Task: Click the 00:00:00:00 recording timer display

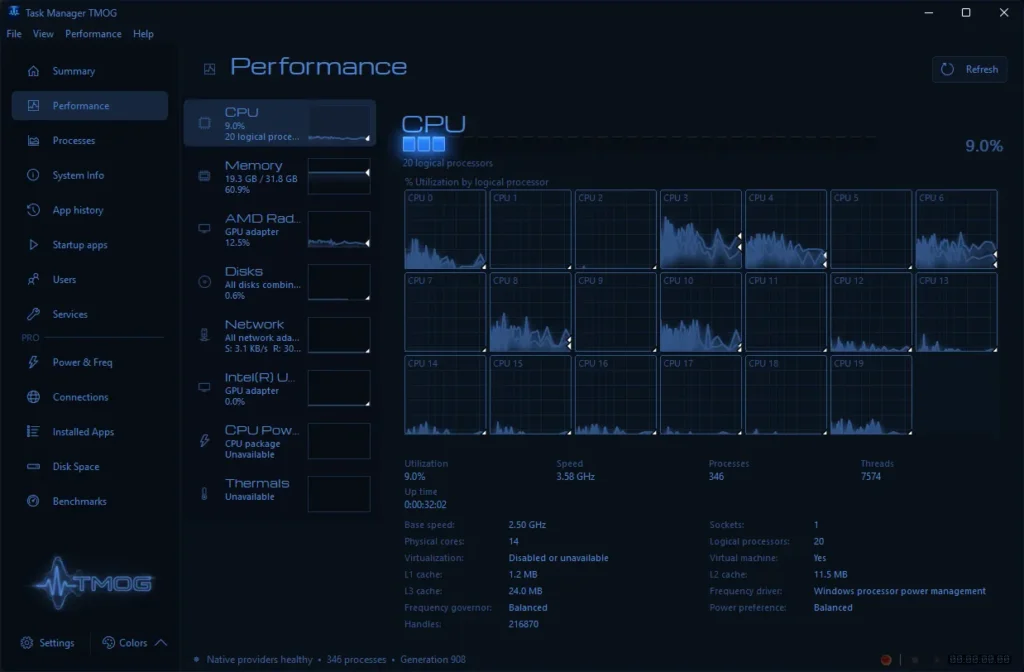Action: click(x=979, y=660)
